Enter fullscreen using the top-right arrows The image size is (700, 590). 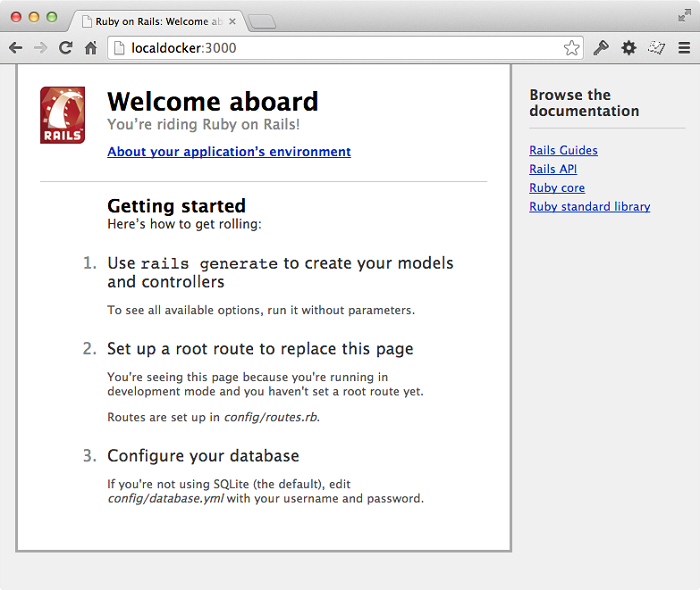(684, 15)
